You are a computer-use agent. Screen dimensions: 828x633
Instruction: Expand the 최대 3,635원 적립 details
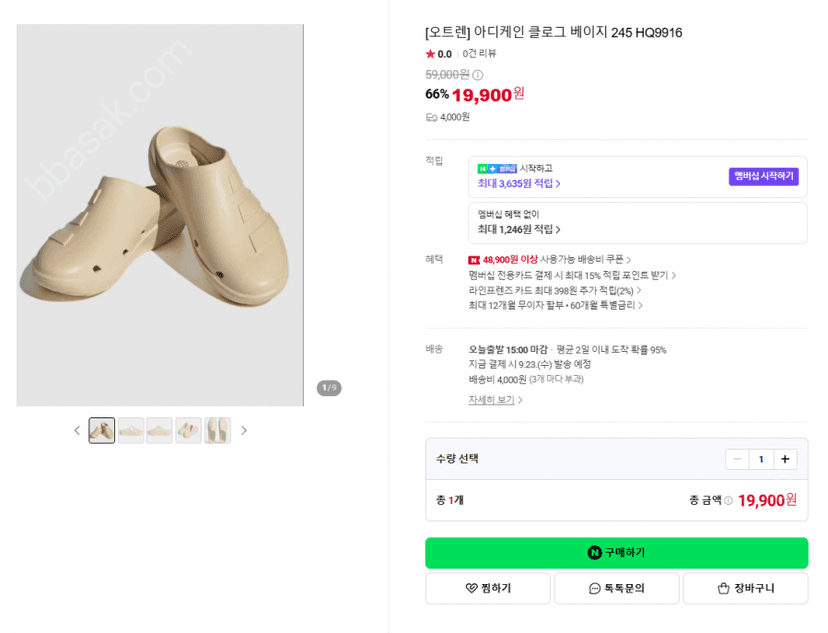pyautogui.click(x=519, y=183)
